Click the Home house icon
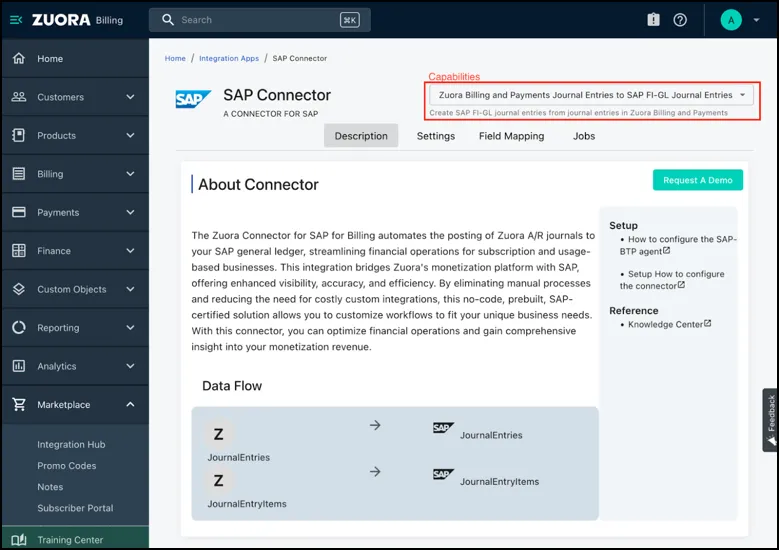This screenshot has width=779, height=550. pyautogui.click(x=19, y=58)
